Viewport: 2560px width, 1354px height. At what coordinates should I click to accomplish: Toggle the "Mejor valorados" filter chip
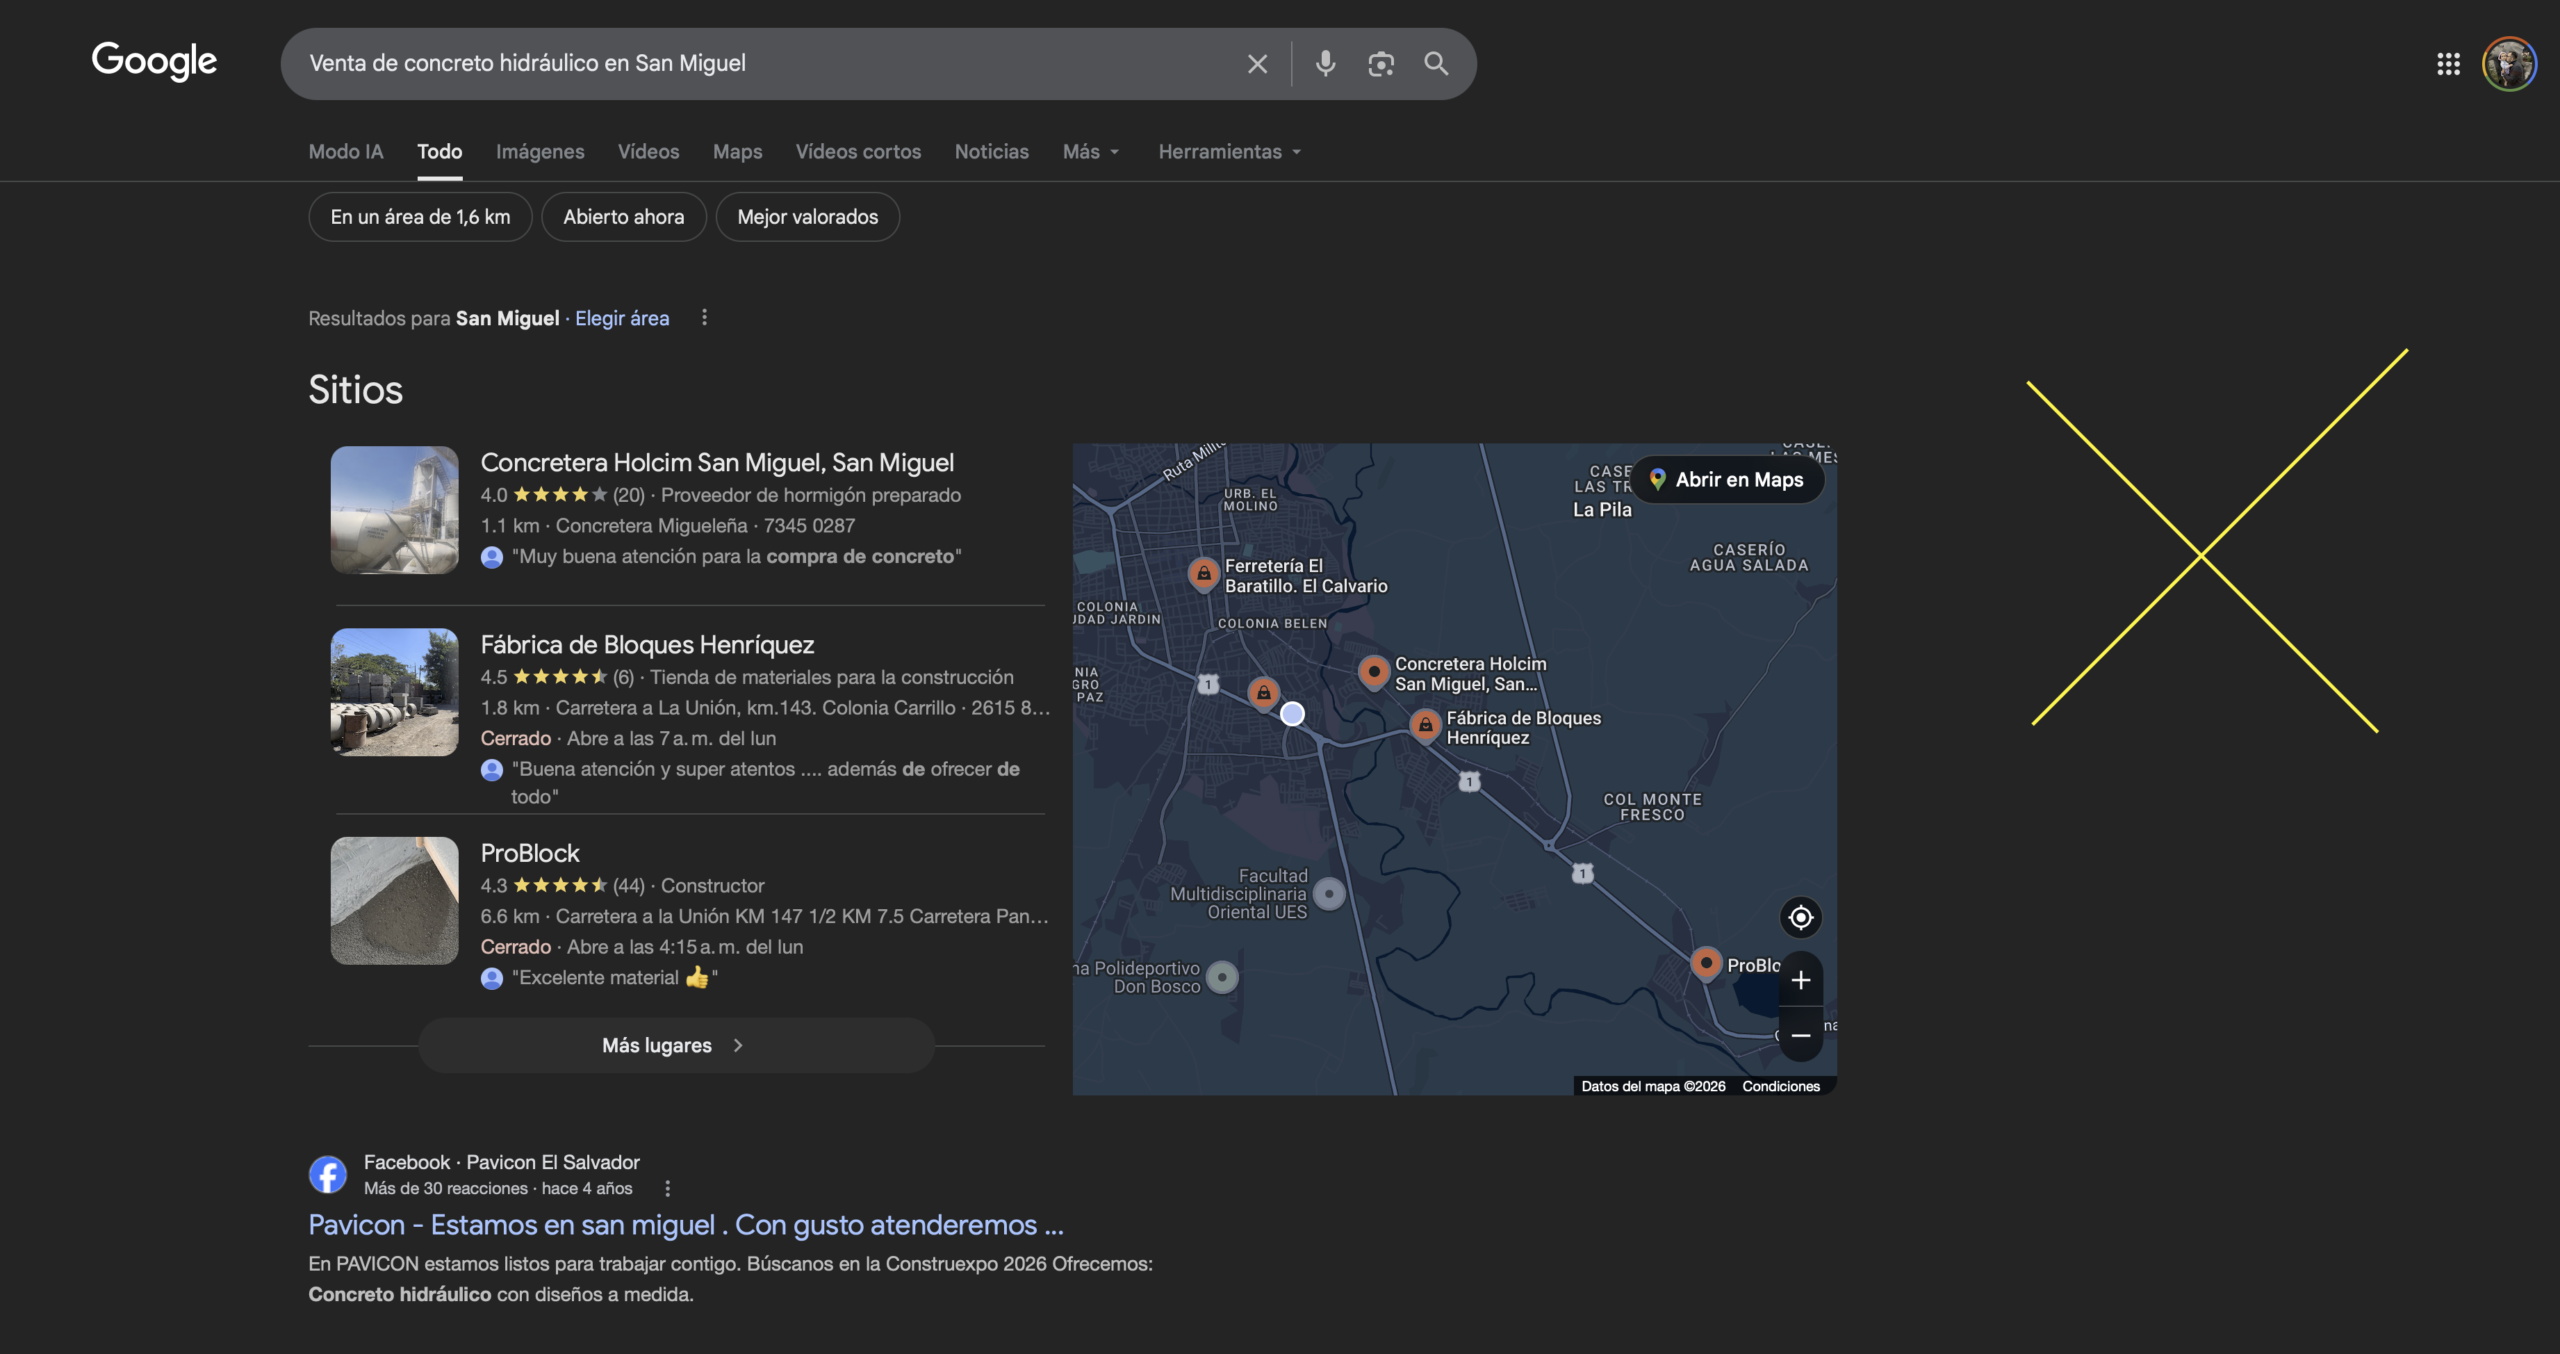[808, 217]
